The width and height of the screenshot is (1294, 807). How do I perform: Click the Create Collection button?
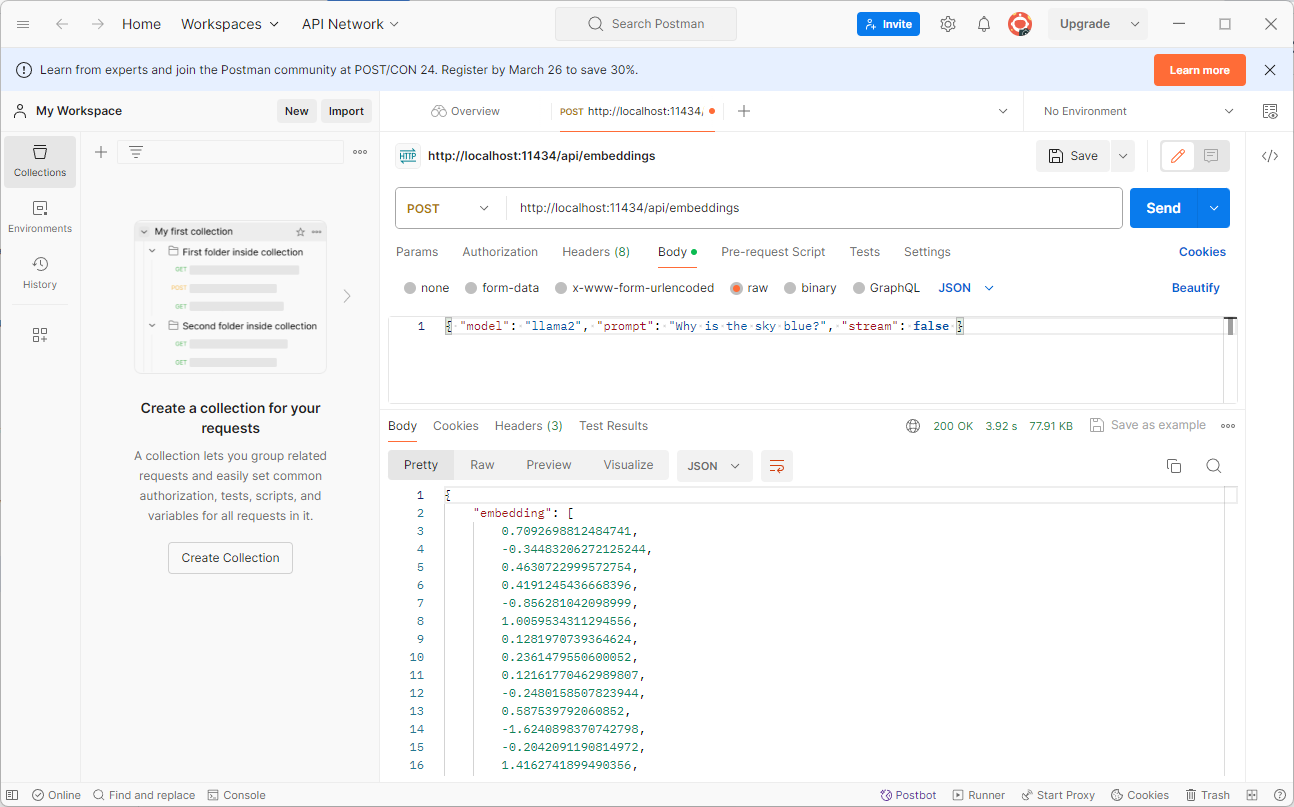[x=230, y=558]
